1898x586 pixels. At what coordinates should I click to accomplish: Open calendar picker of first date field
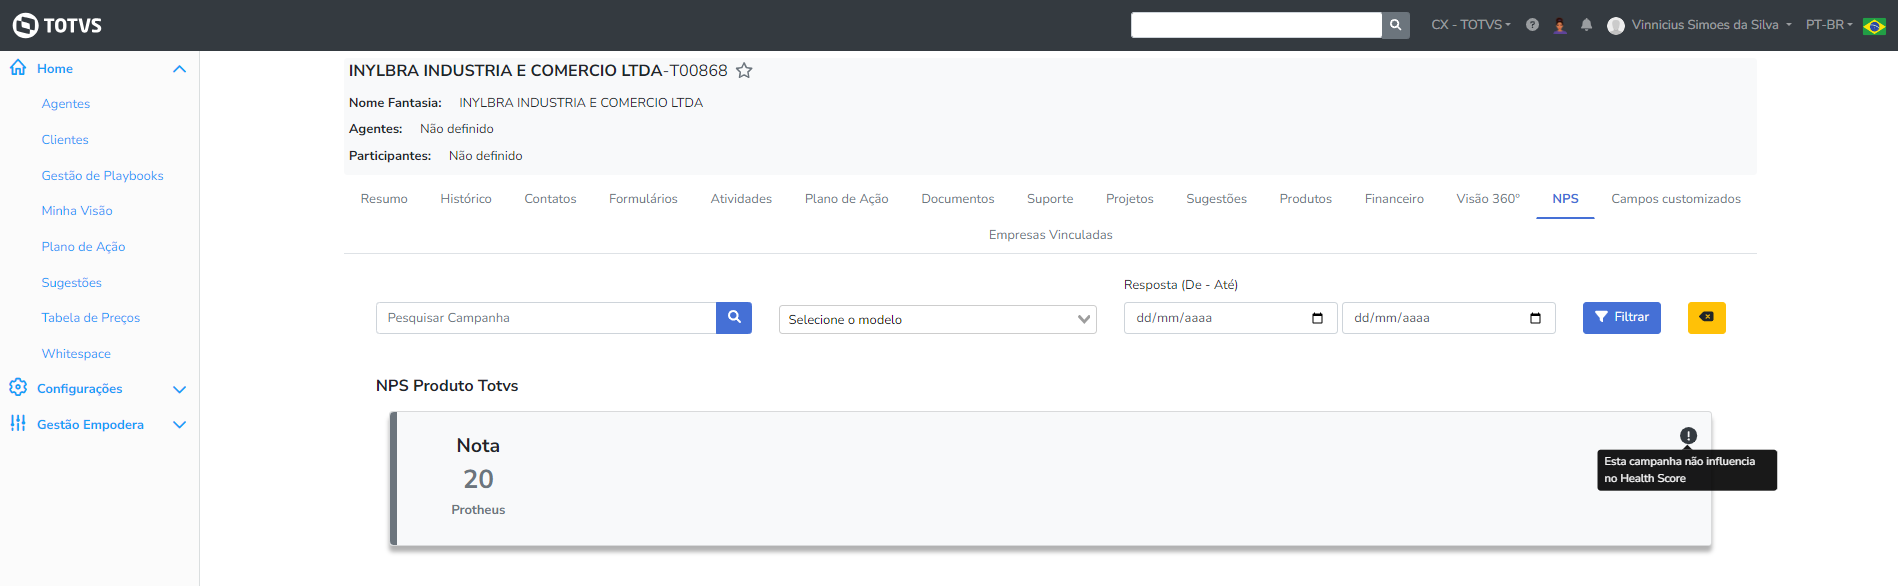pos(1317,318)
